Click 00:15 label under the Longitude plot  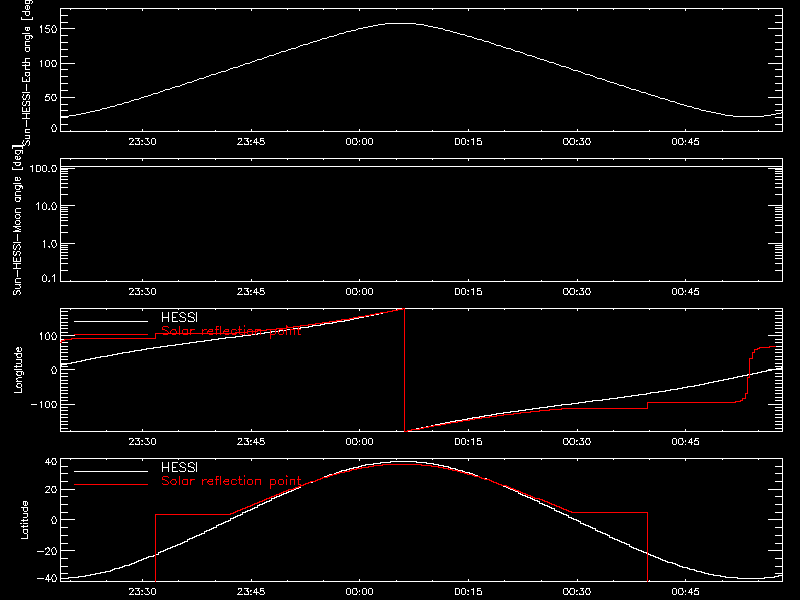[x=468, y=441]
